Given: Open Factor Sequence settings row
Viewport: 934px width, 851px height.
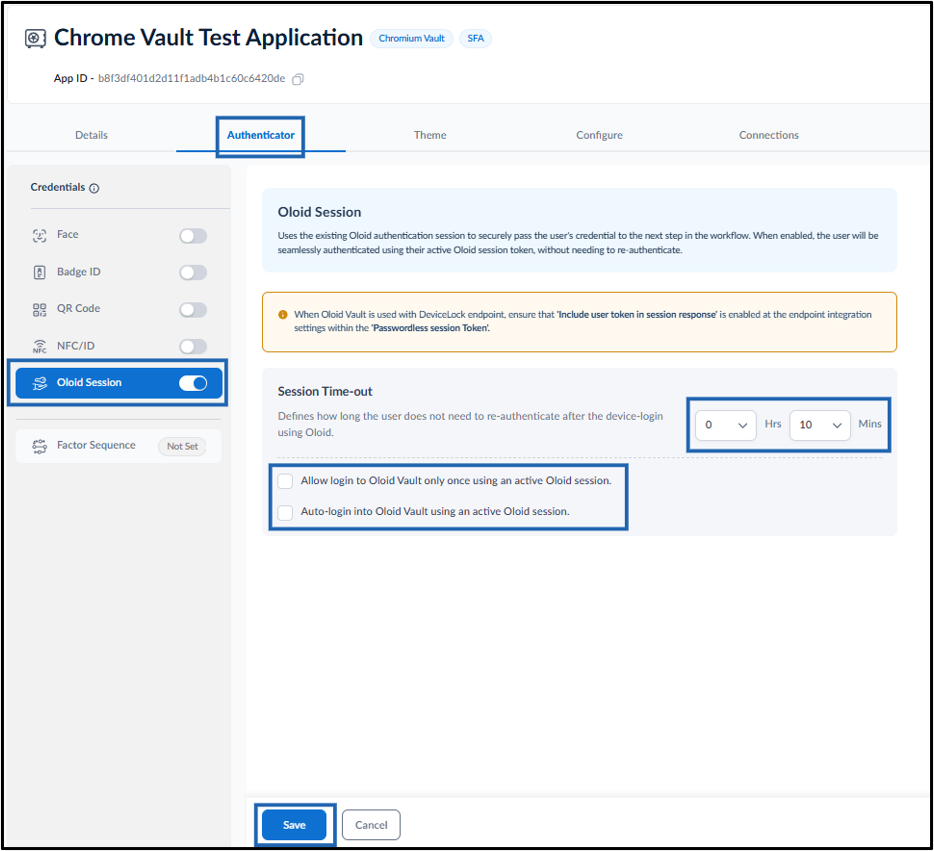Looking at the screenshot, I should [119, 446].
